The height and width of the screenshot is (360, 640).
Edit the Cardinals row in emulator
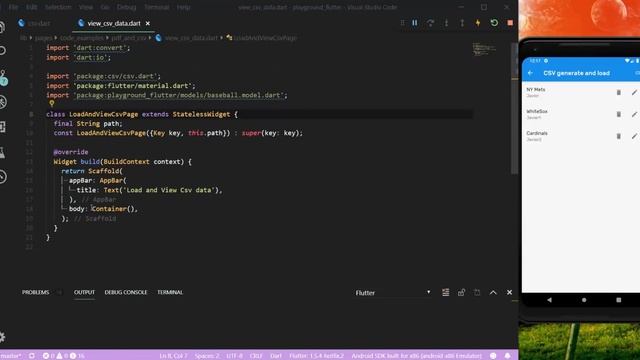[x=634, y=136]
